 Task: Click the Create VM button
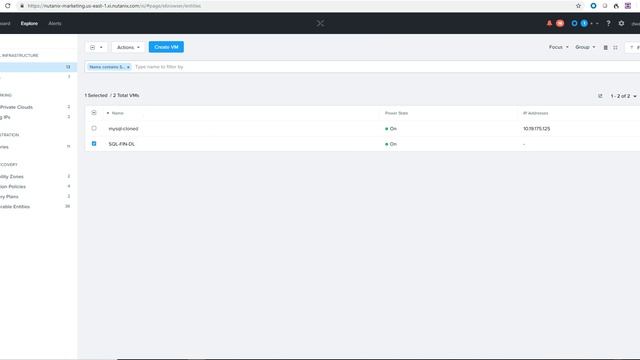[x=166, y=47]
